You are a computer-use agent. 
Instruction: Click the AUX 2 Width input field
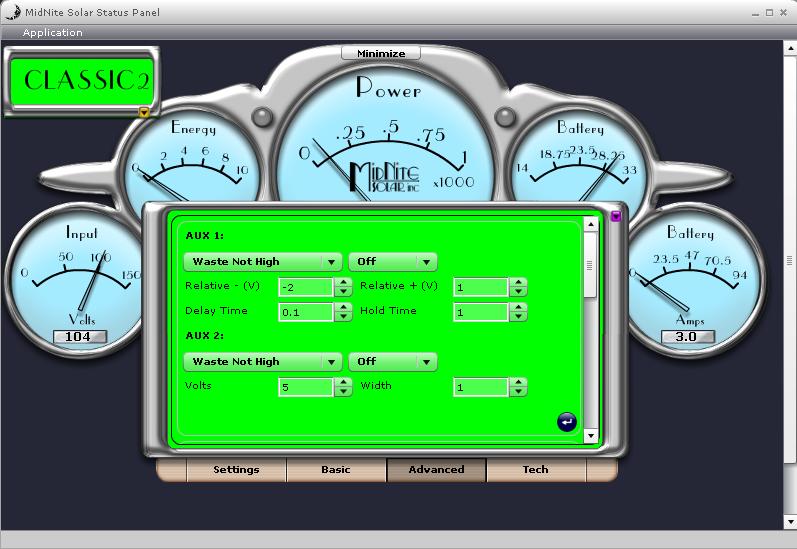click(x=481, y=387)
